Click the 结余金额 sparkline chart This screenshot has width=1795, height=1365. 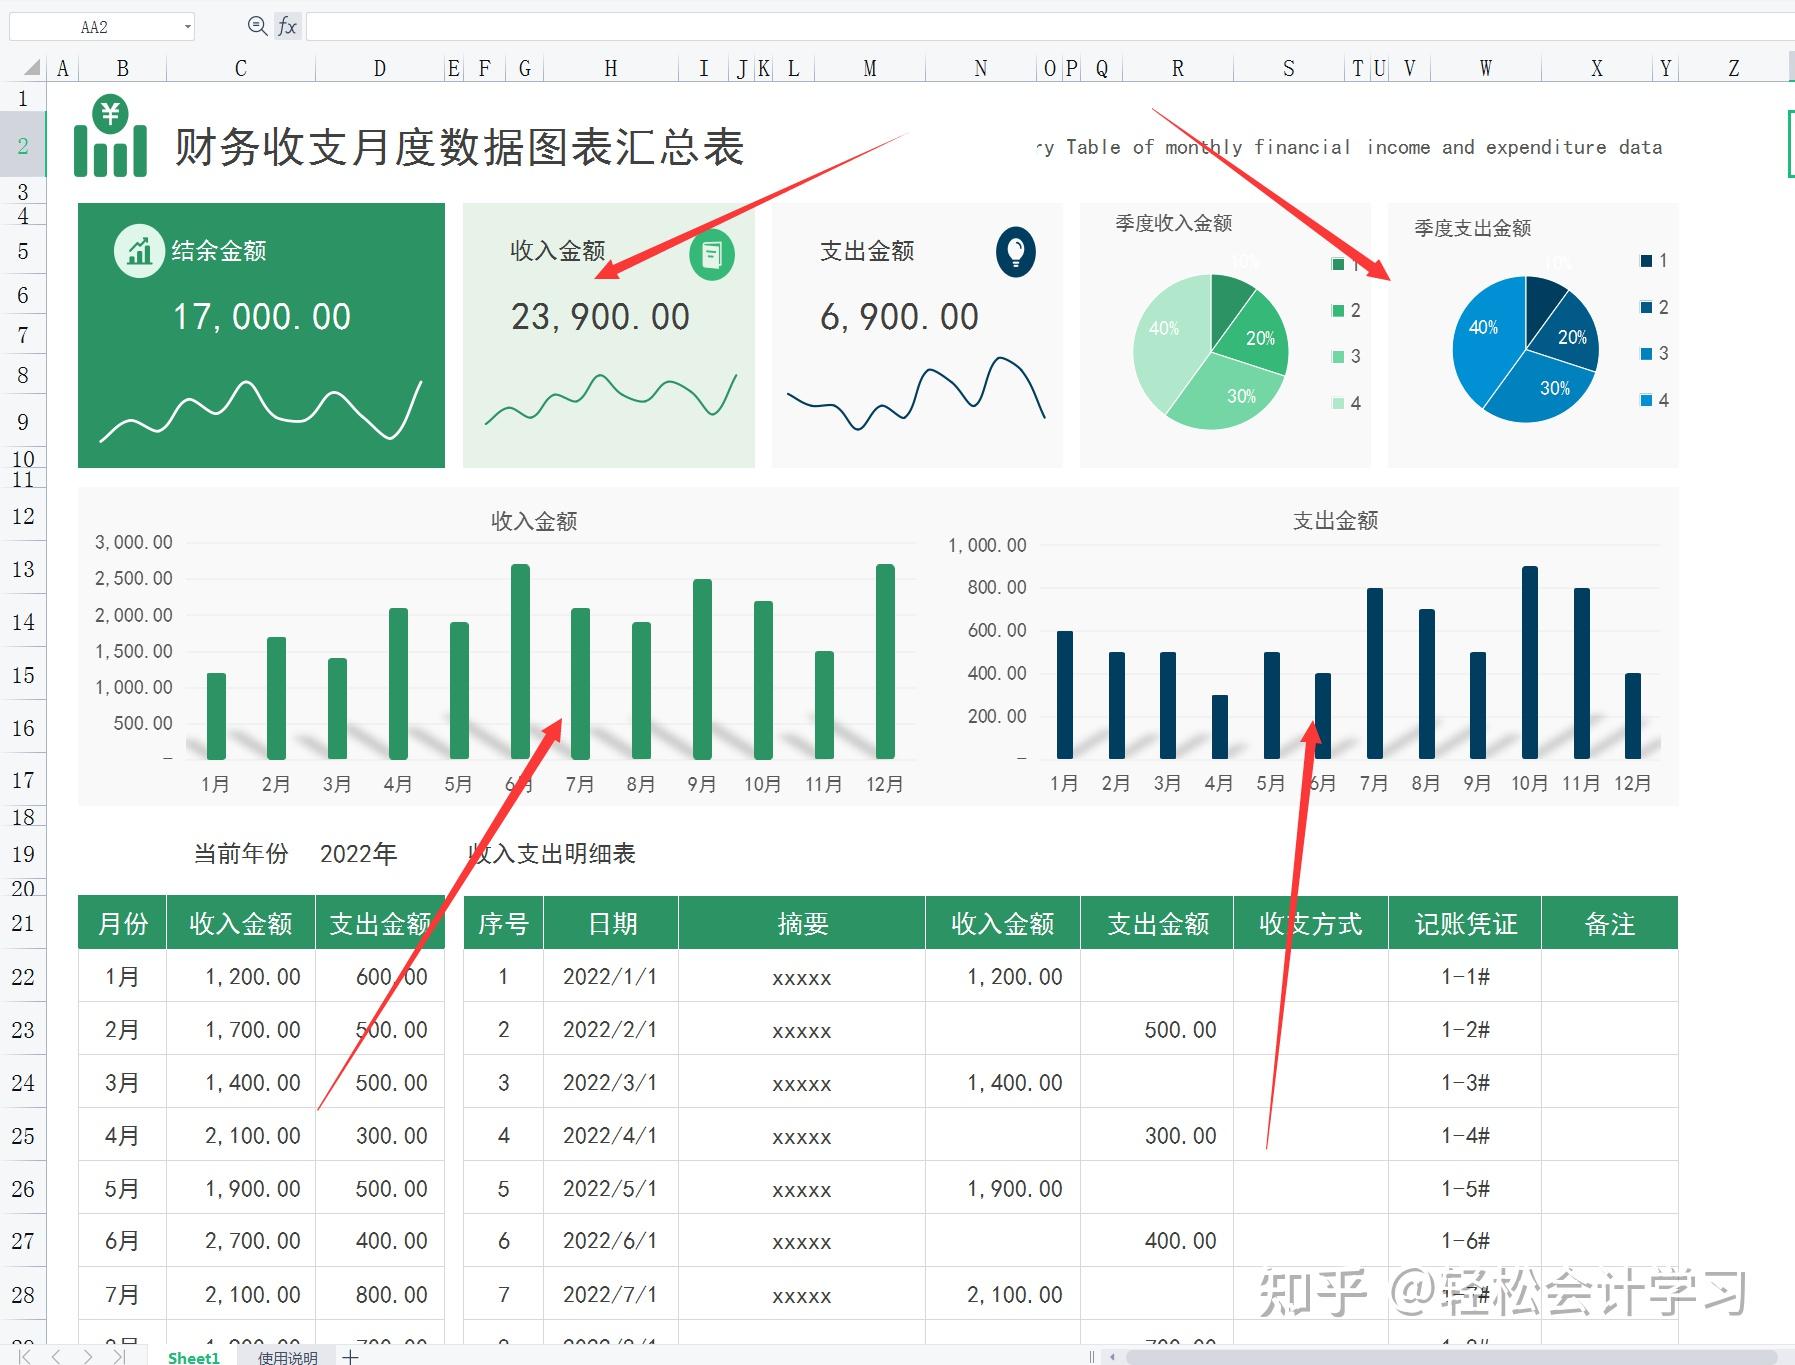pos(261,410)
